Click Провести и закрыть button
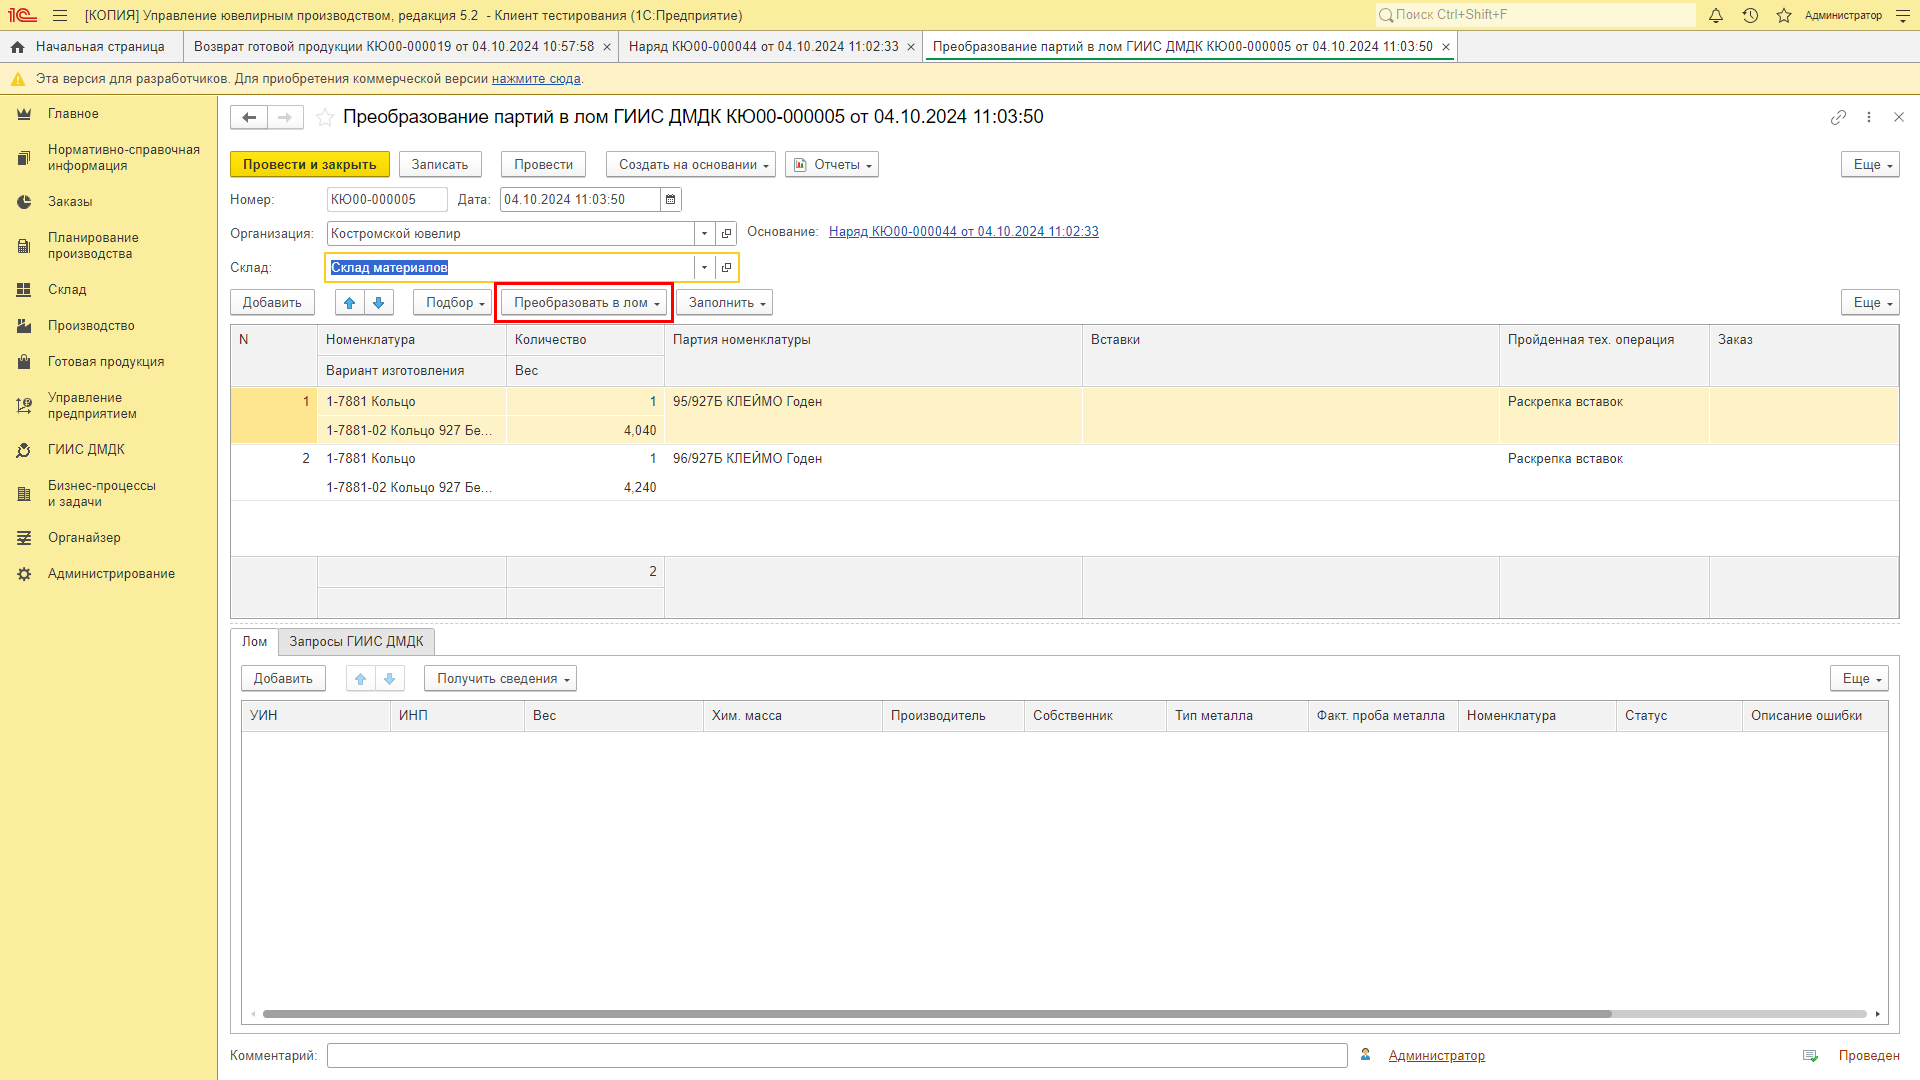The image size is (1920, 1080). tap(309, 165)
